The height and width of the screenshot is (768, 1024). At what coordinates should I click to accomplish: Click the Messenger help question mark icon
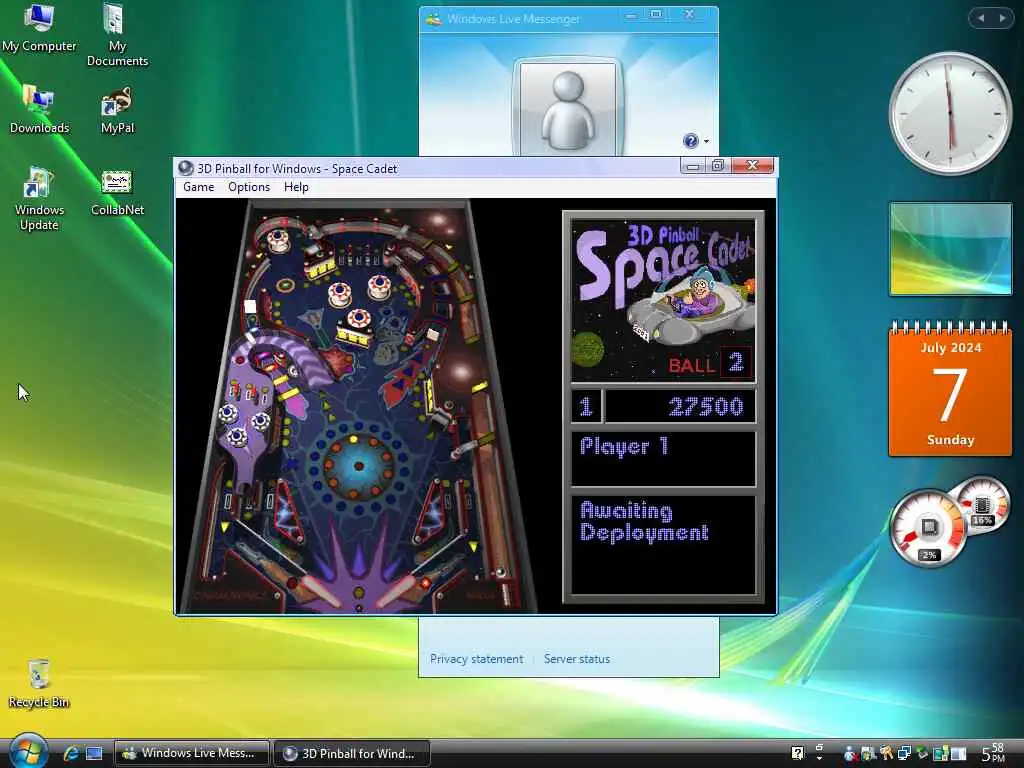tap(690, 140)
